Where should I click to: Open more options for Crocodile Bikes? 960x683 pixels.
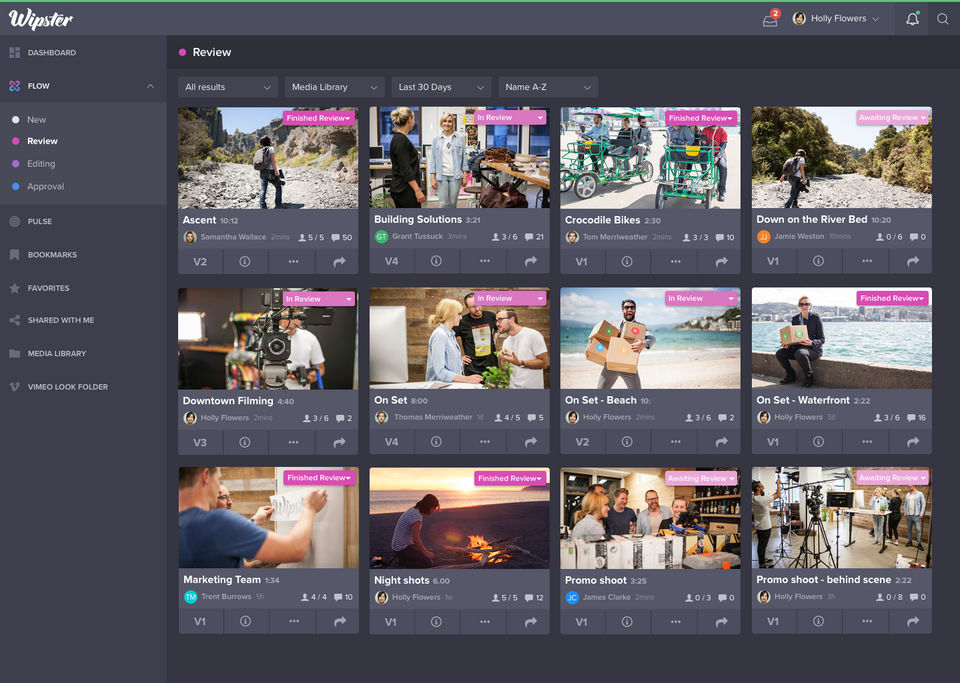coord(675,261)
